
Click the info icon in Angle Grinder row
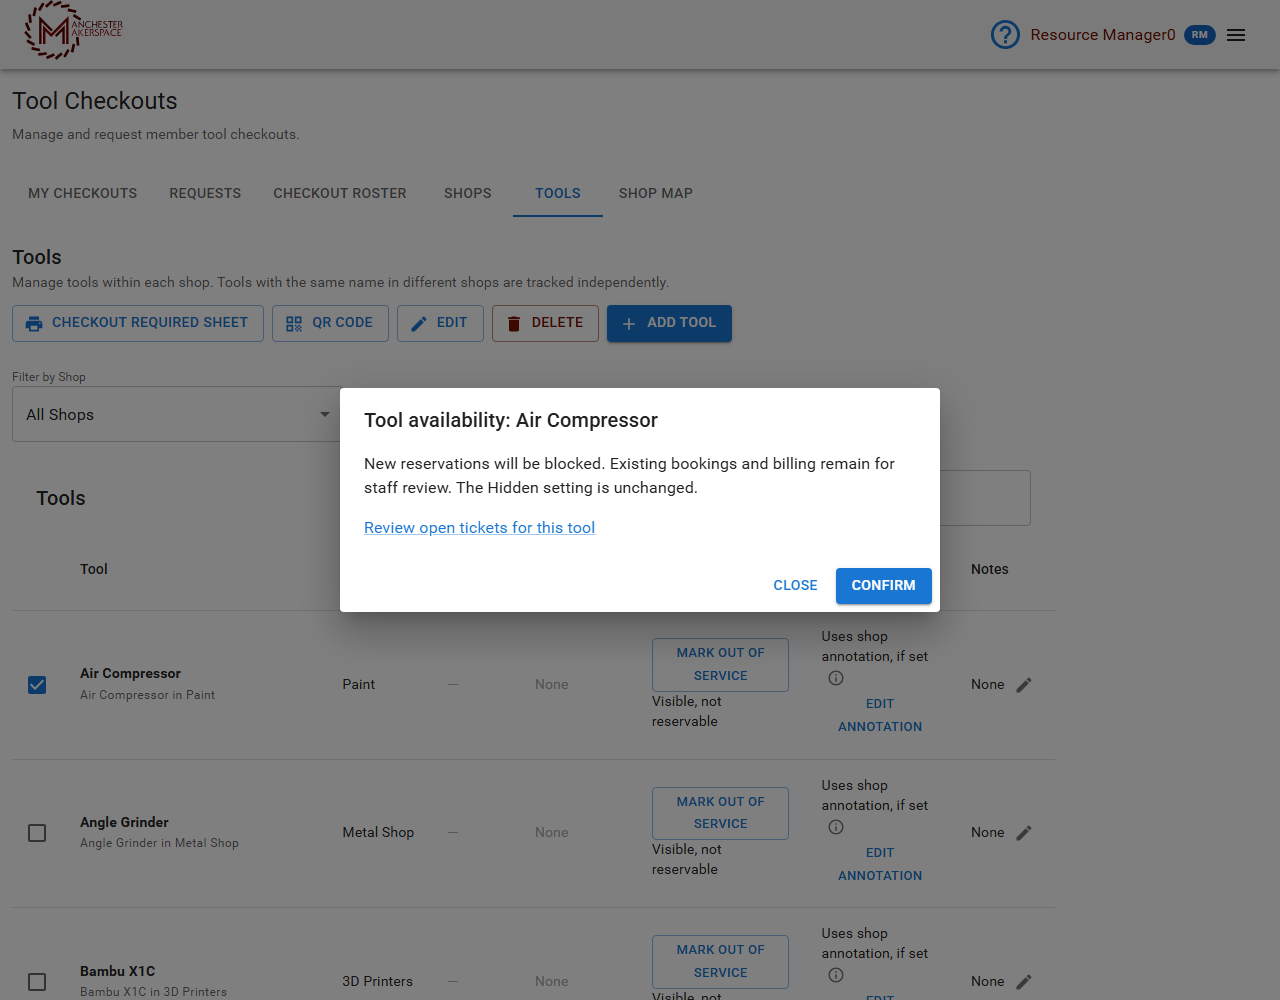pos(836,827)
